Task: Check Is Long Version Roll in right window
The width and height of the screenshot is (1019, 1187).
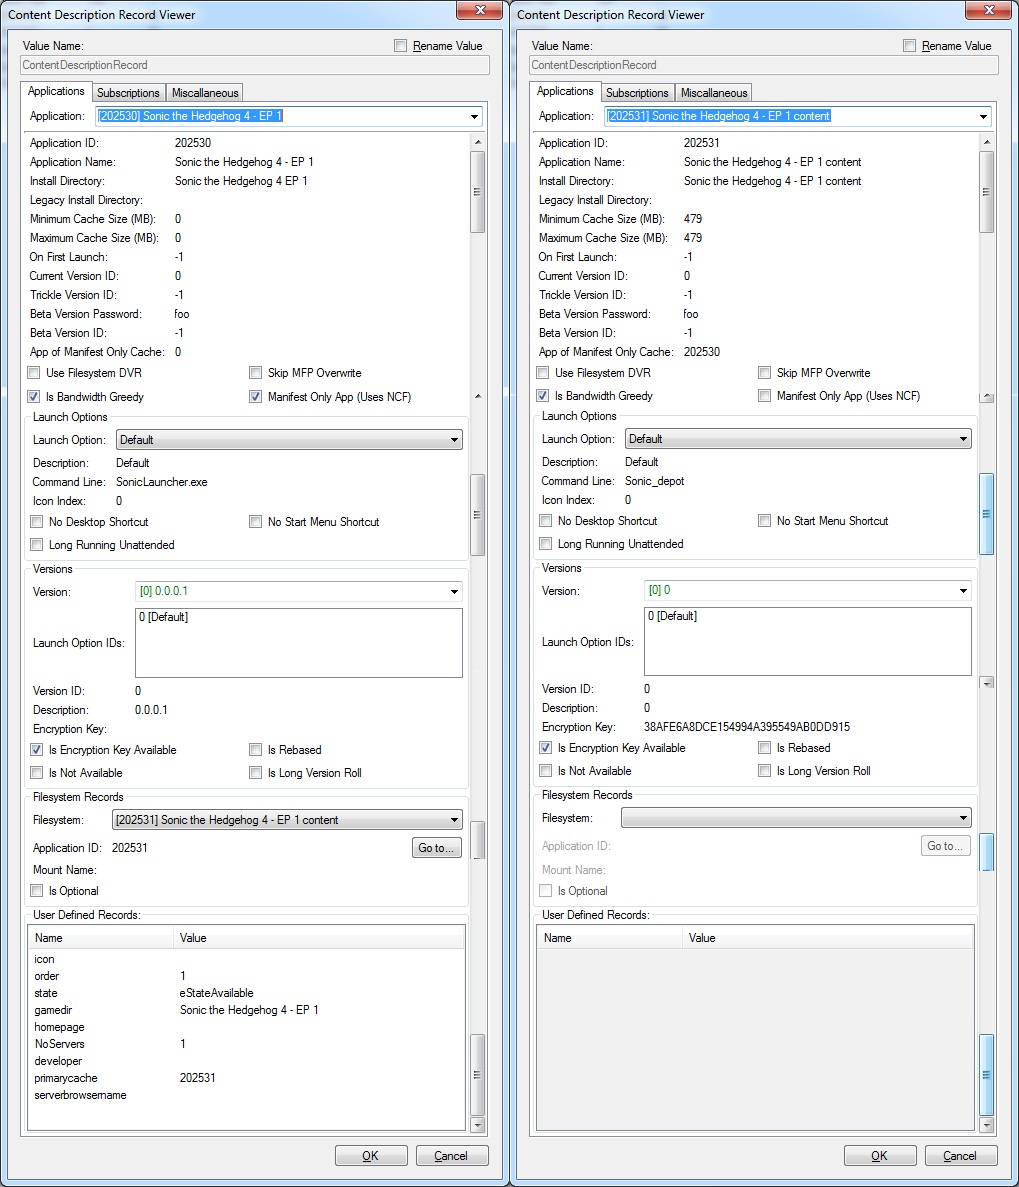Action: (765, 771)
